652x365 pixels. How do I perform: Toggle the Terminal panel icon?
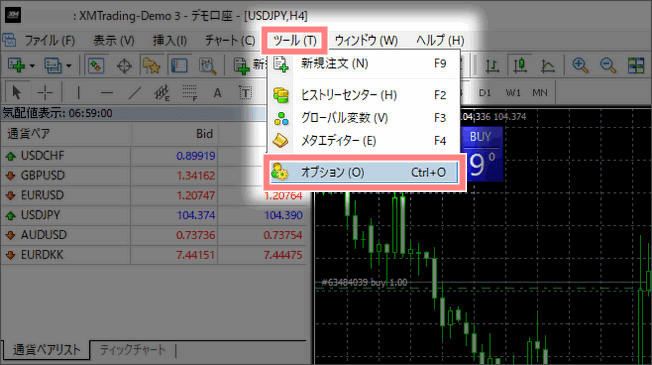(179, 65)
